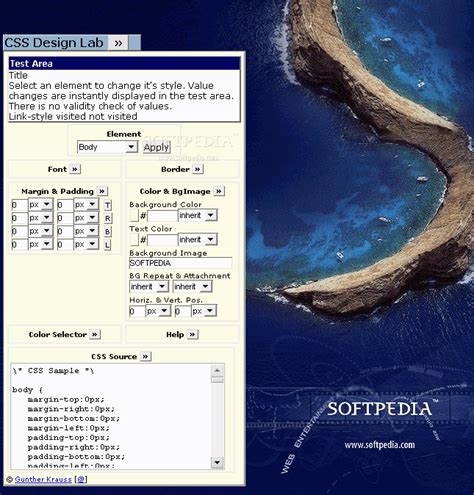The width and height of the screenshot is (474, 495).
Task: Open the Element dropdown showing Body
Action: (107, 147)
